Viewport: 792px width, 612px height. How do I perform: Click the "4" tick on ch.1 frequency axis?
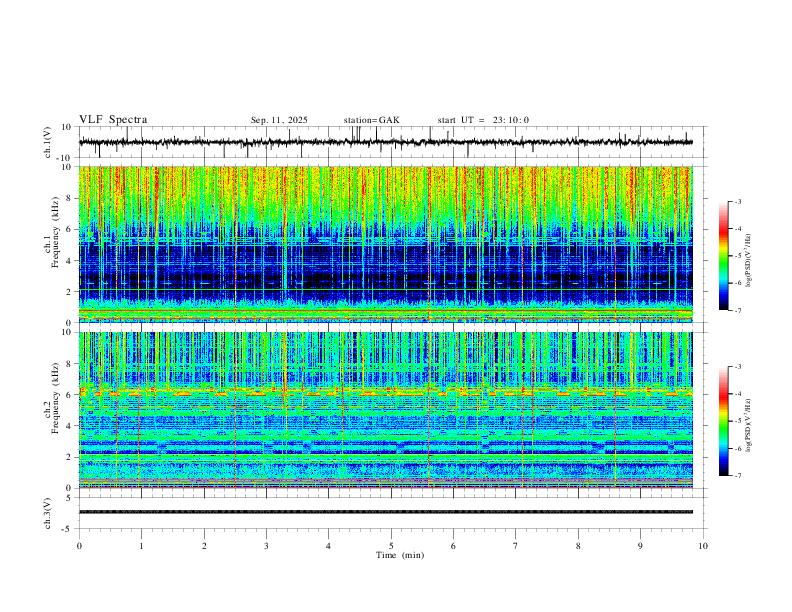click(70, 261)
